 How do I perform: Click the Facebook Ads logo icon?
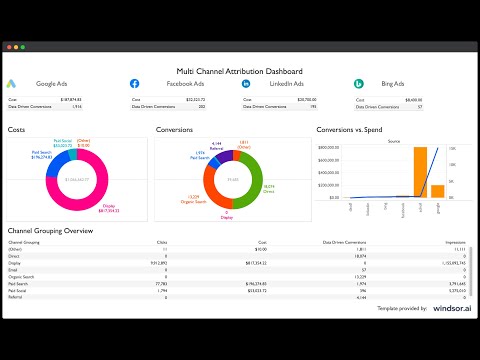pos(134,84)
